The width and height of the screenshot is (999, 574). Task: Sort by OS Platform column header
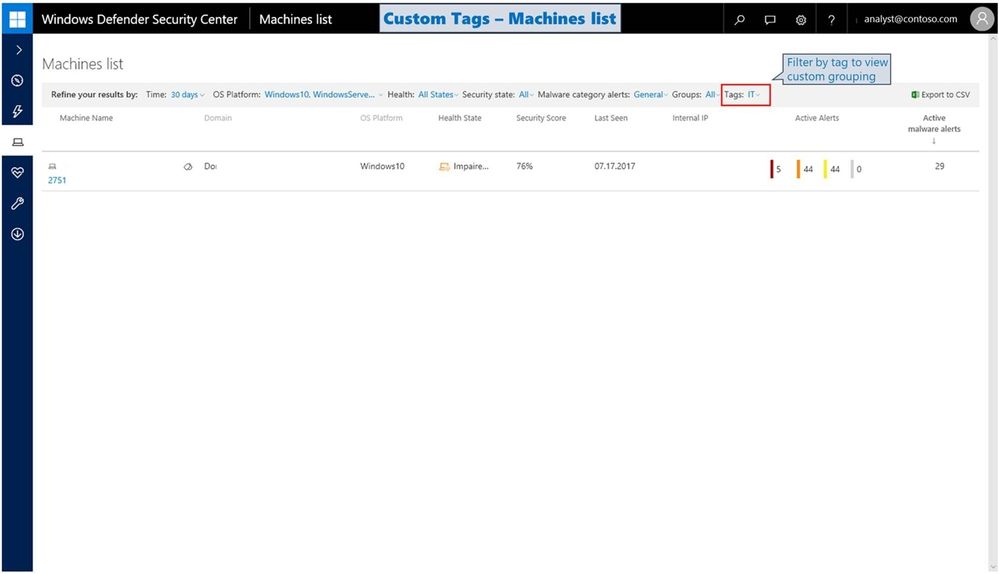(381, 118)
